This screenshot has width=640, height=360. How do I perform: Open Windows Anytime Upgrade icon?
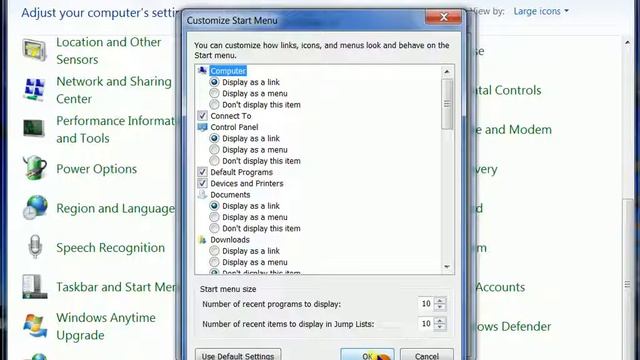(35, 326)
